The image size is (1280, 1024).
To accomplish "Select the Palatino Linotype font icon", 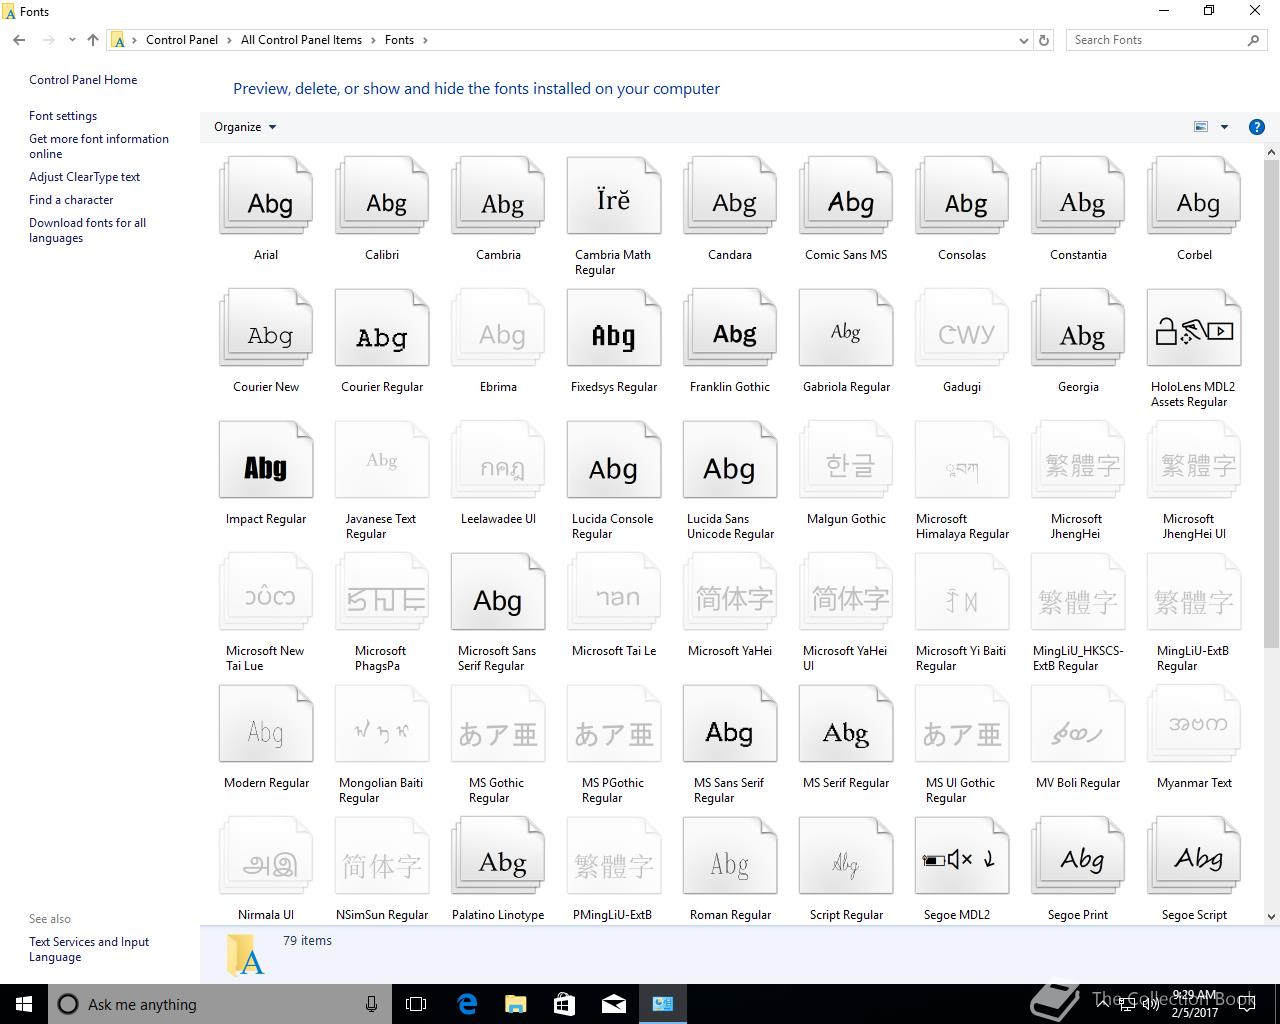I will tap(498, 856).
